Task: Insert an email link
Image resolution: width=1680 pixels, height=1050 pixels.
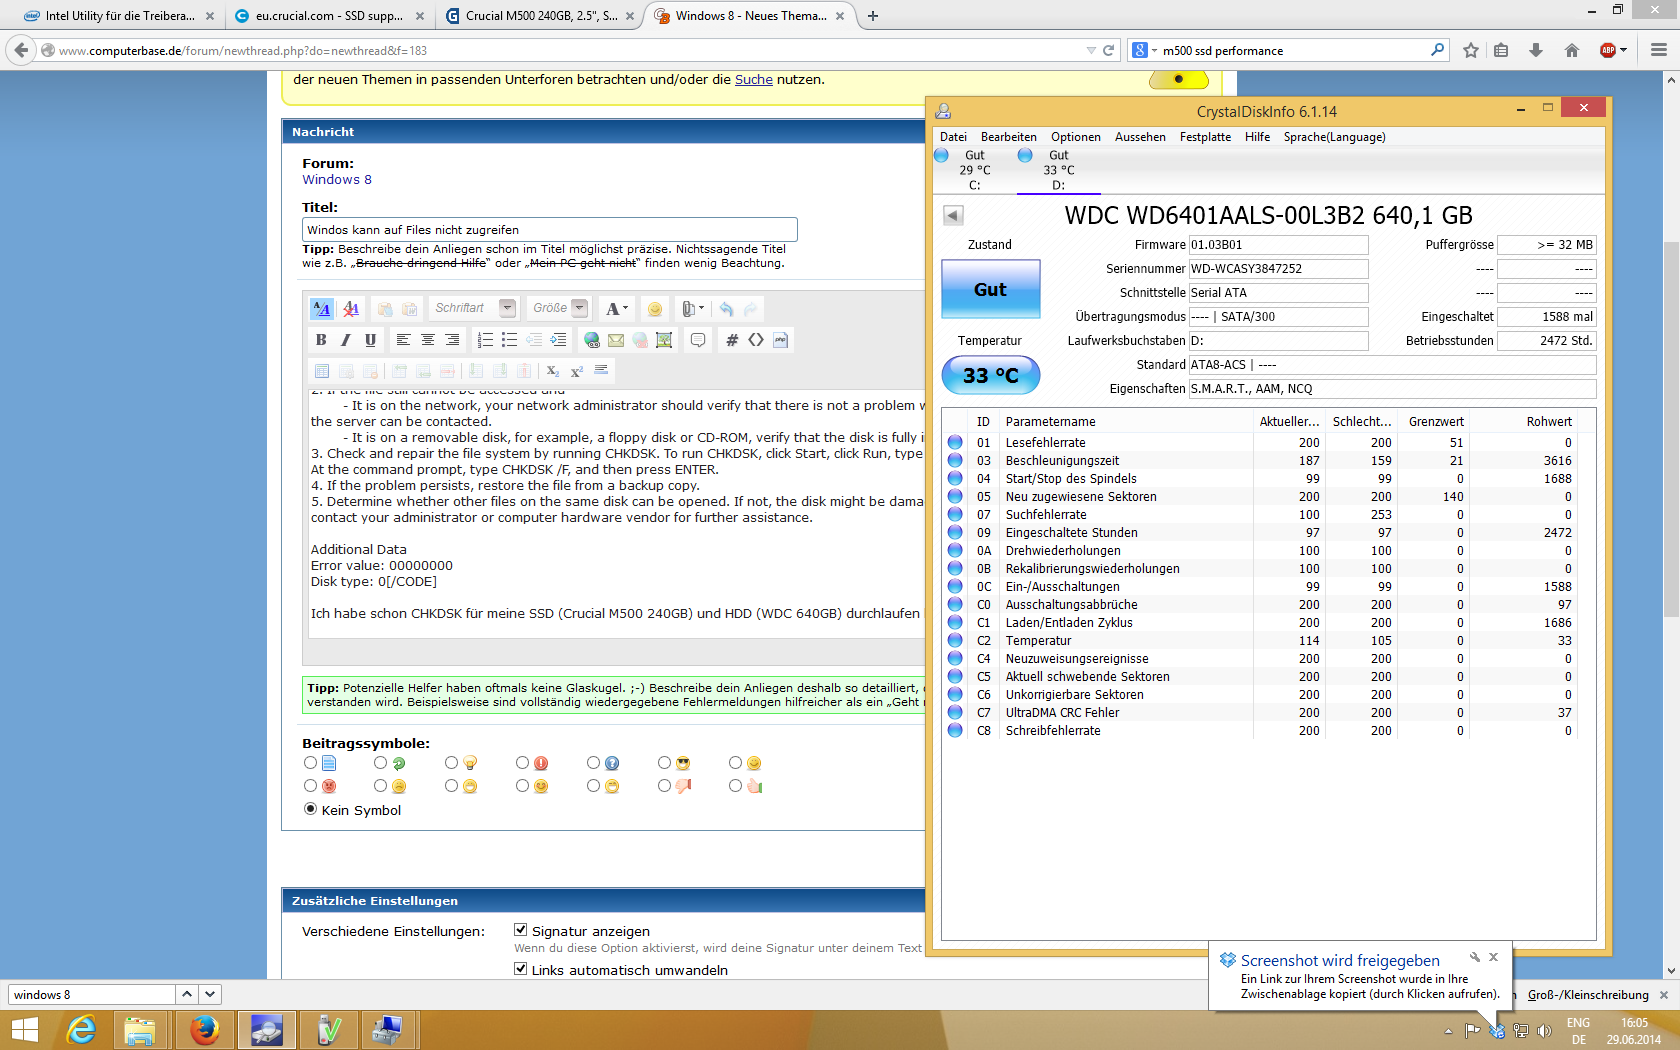Action: pyautogui.click(x=616, y=340)
